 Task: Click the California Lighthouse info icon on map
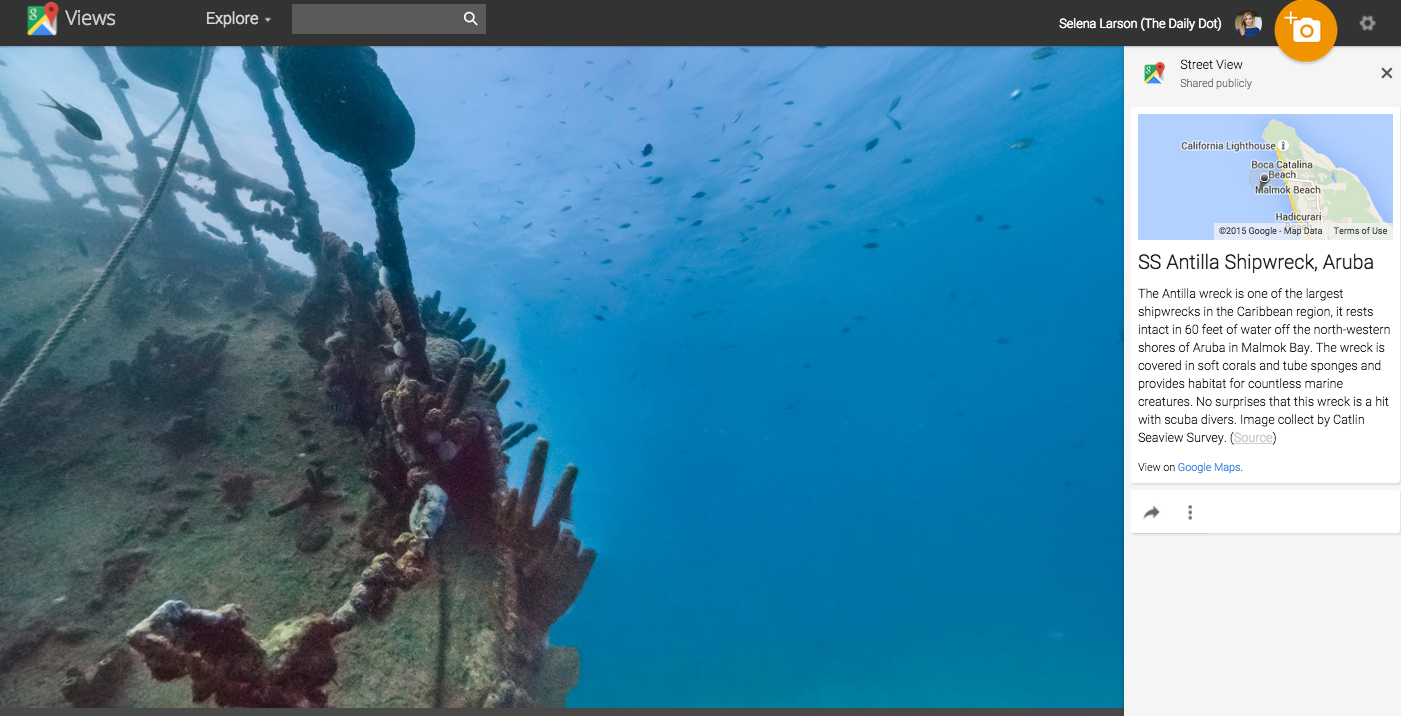(1283, 146)
